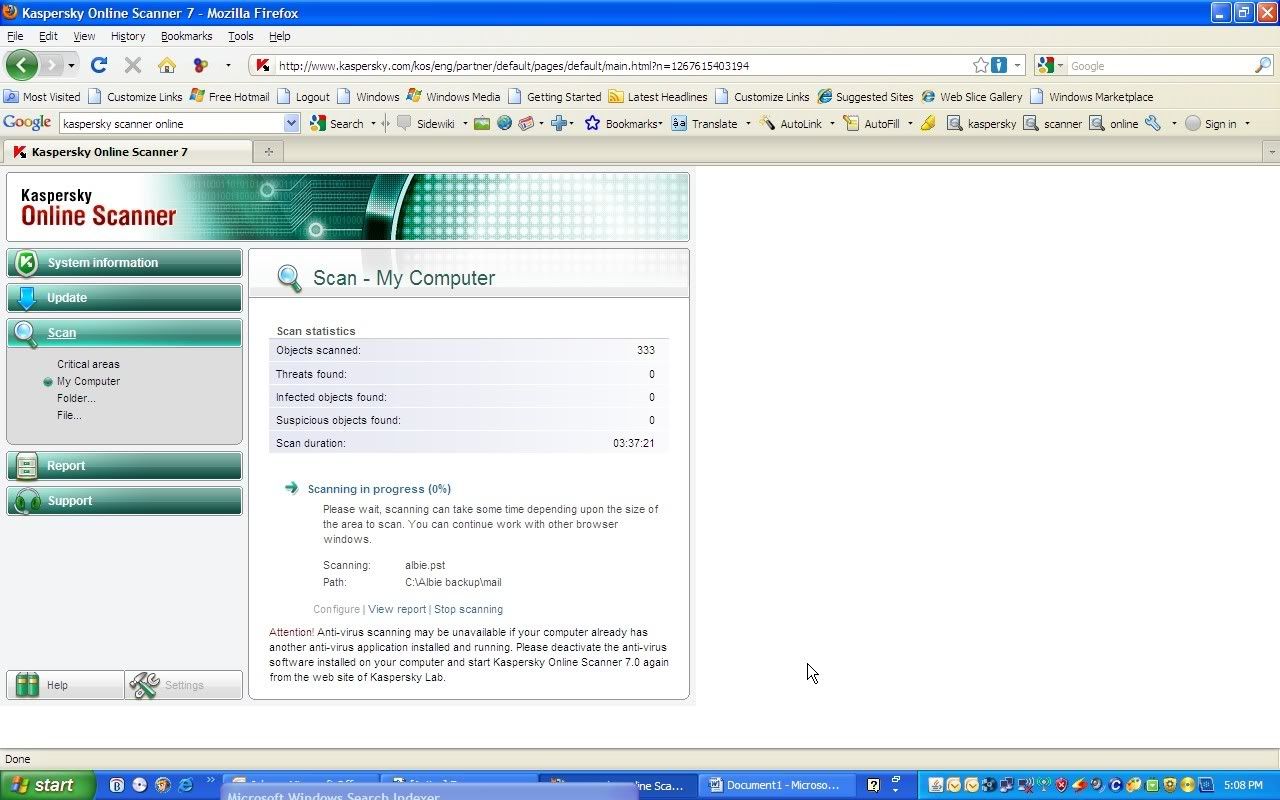
Task: Open the Windows Marketplace bookmark
Action: 1091,97
